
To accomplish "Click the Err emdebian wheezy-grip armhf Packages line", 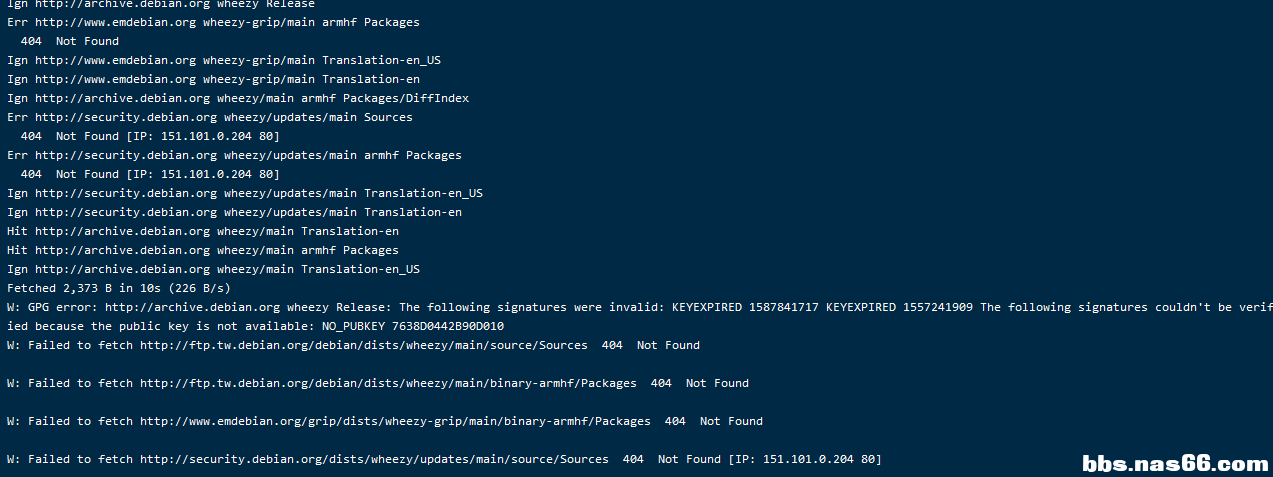I will [x=213, y=22].
